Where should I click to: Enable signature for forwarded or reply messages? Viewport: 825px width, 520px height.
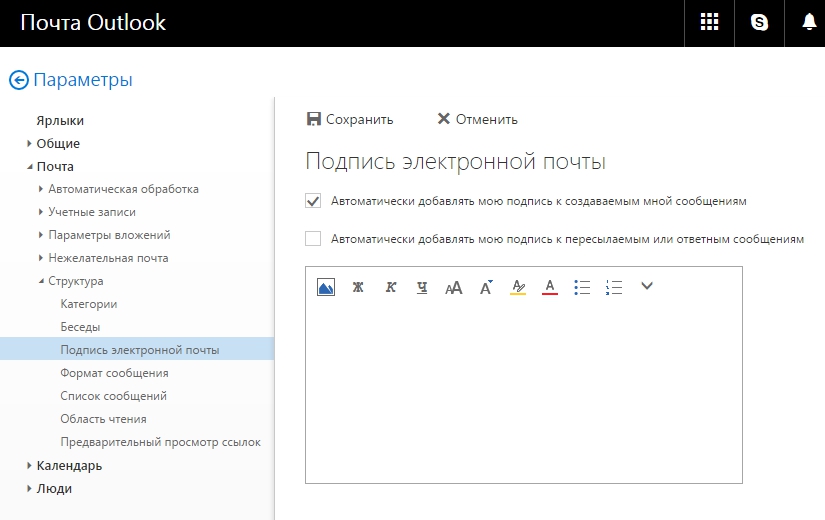point(313,238)
